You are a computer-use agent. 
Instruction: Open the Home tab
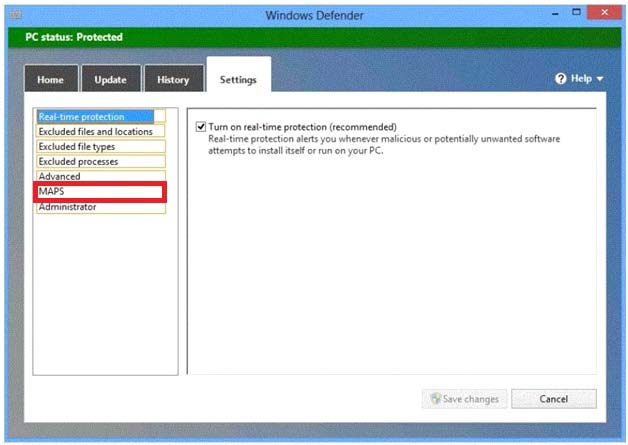pos(51,79)
